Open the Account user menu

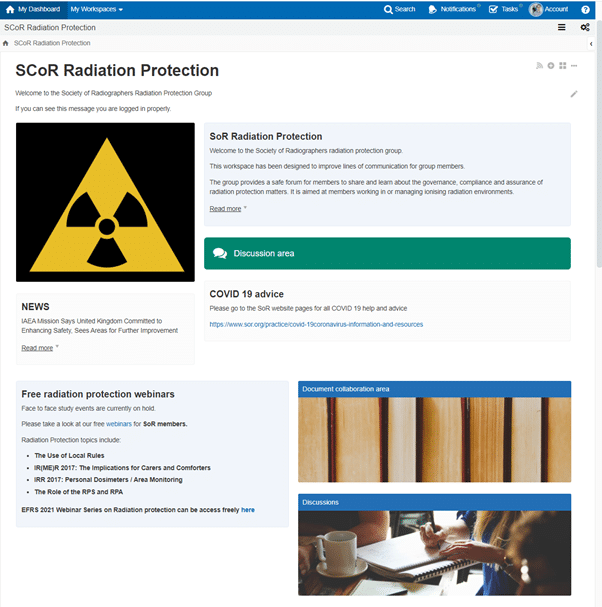(x=548, y=9)
